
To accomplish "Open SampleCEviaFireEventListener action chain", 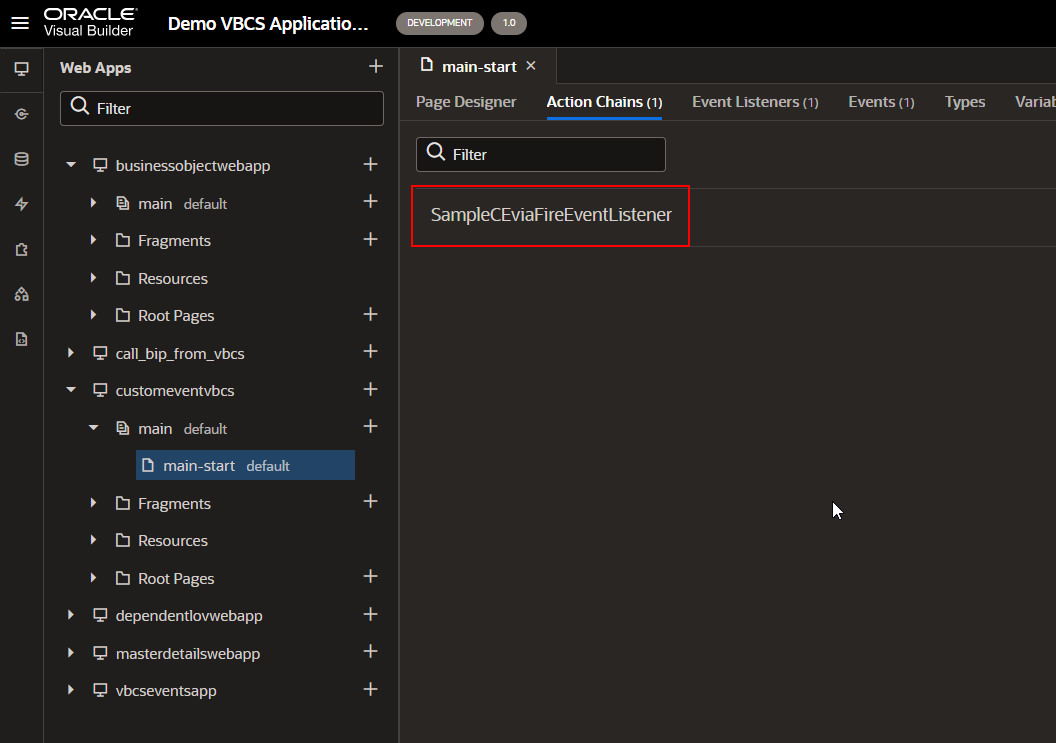I will (551, 215).
